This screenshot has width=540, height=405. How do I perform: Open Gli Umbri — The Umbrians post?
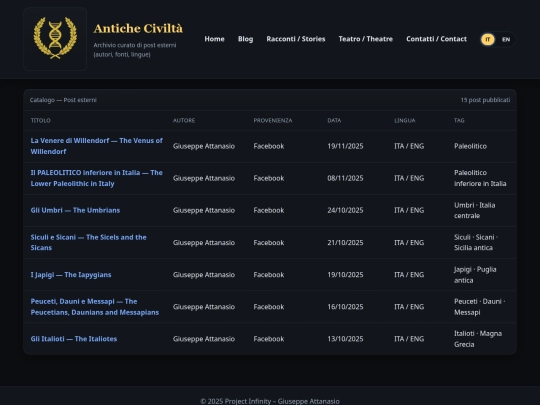click(x=75, y=210)
